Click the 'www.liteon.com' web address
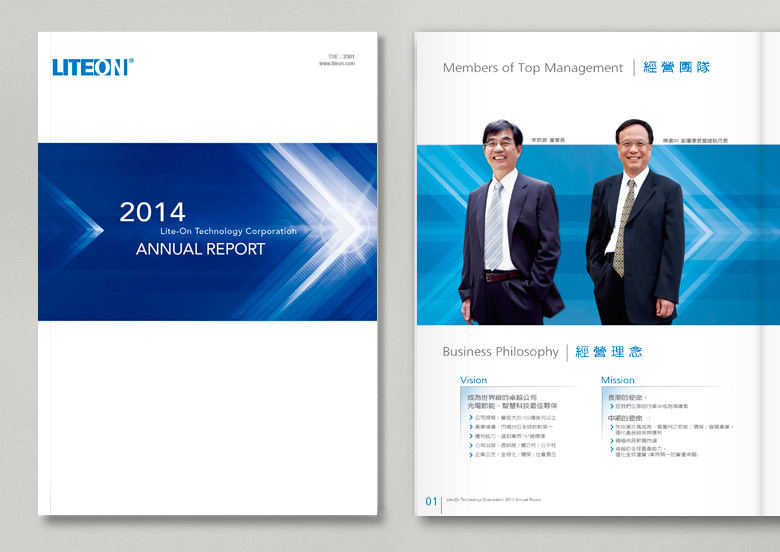Image resolution: width=780 pixels, height=552 pixels. coord(337,64)
